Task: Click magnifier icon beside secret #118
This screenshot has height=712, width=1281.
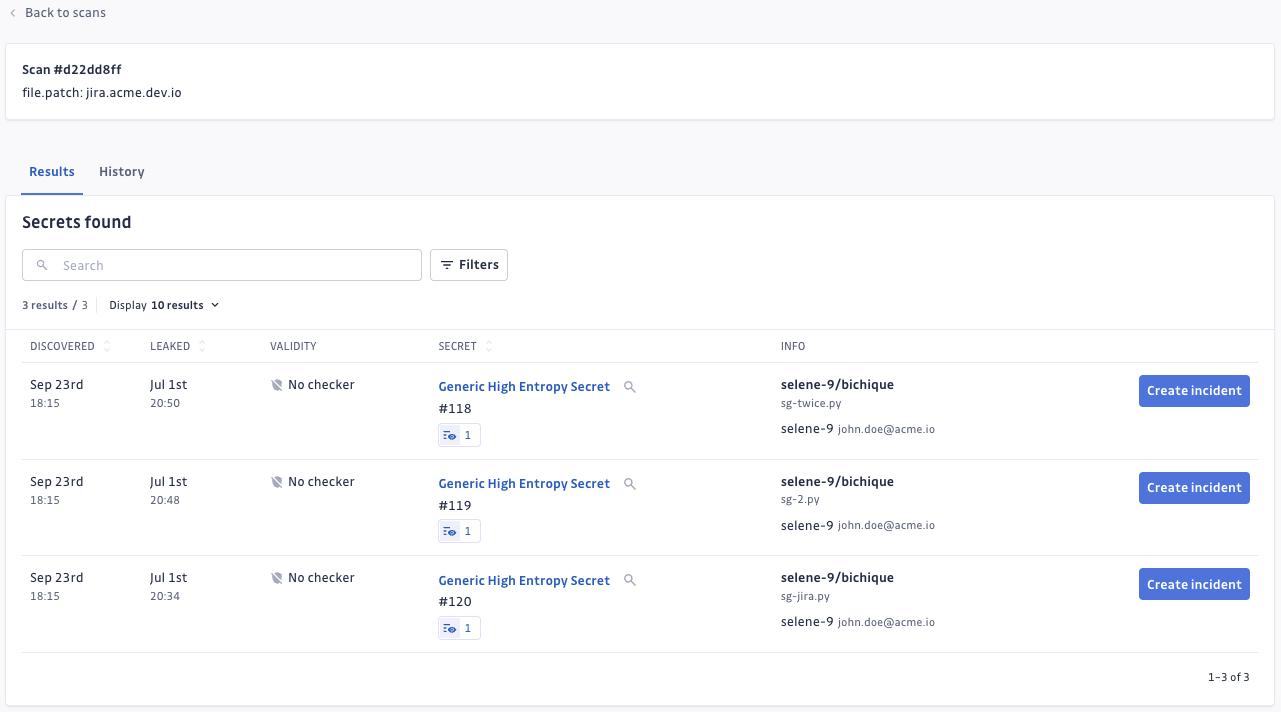Action: [x=630, y=387]
